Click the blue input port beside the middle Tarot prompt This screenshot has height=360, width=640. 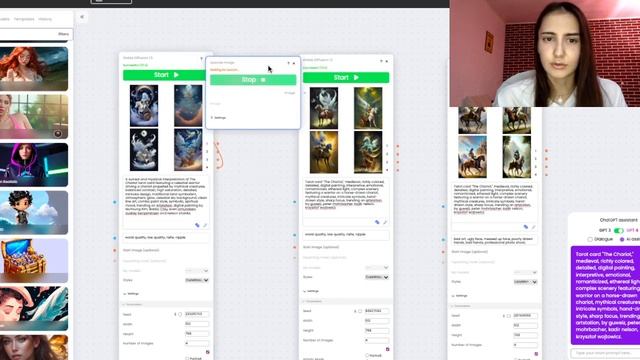pyautogui.click(x=295, y=202)
